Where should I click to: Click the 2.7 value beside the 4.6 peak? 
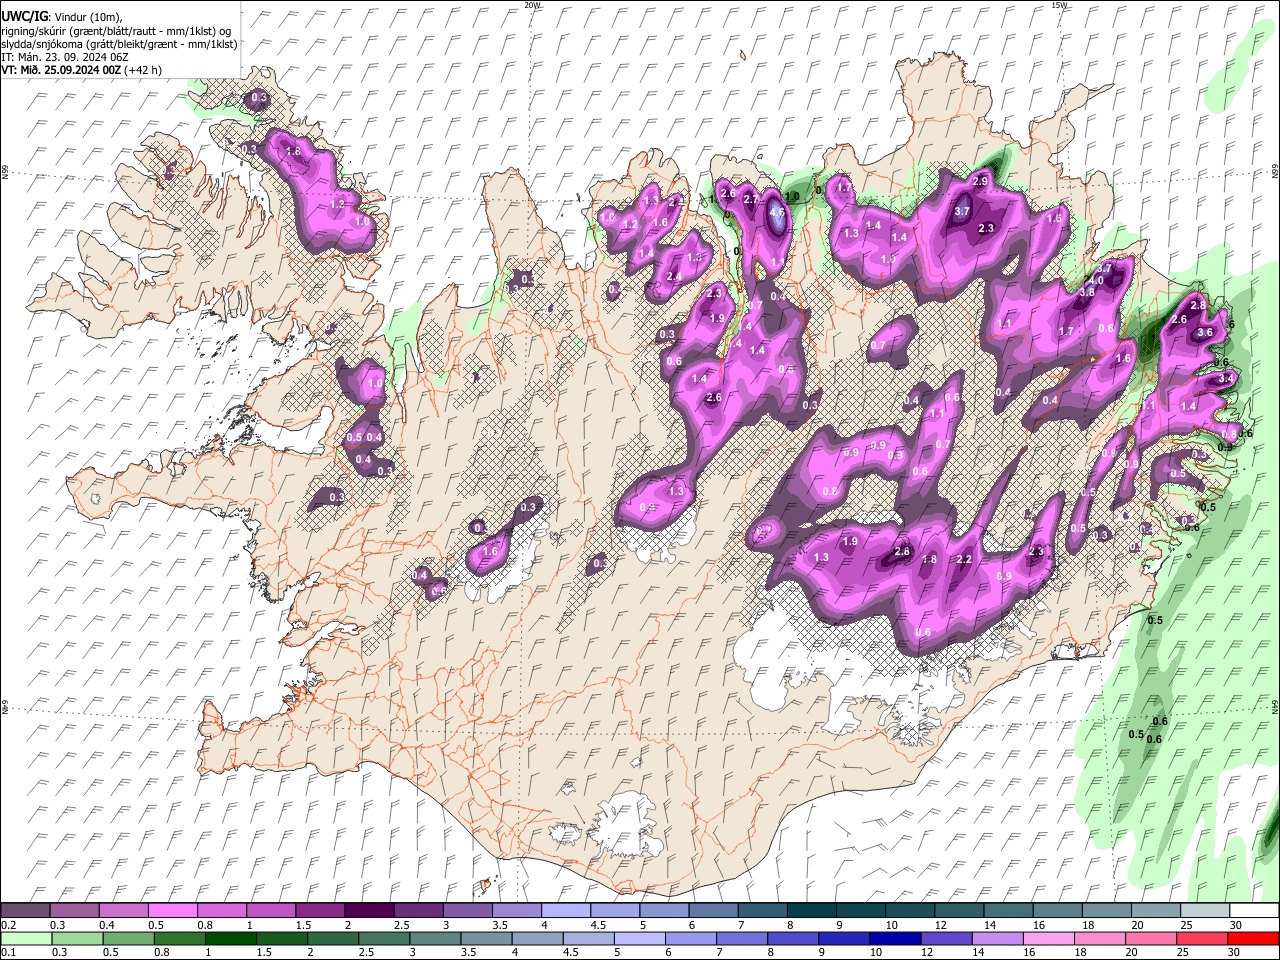(751, 199)
